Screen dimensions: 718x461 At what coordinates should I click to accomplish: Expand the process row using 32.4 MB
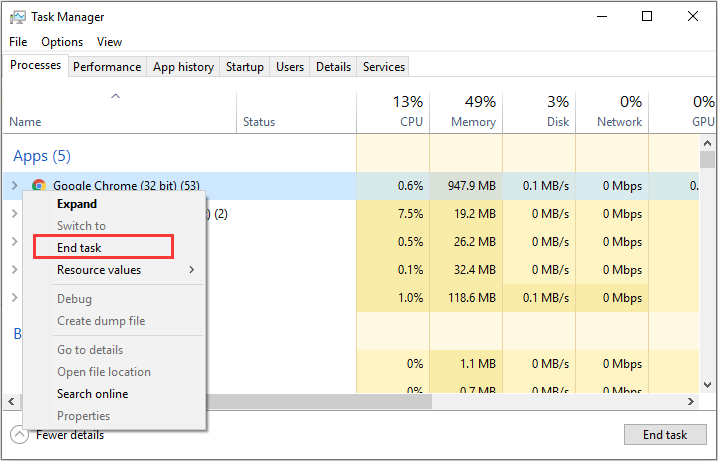click(x=14, y=269)
